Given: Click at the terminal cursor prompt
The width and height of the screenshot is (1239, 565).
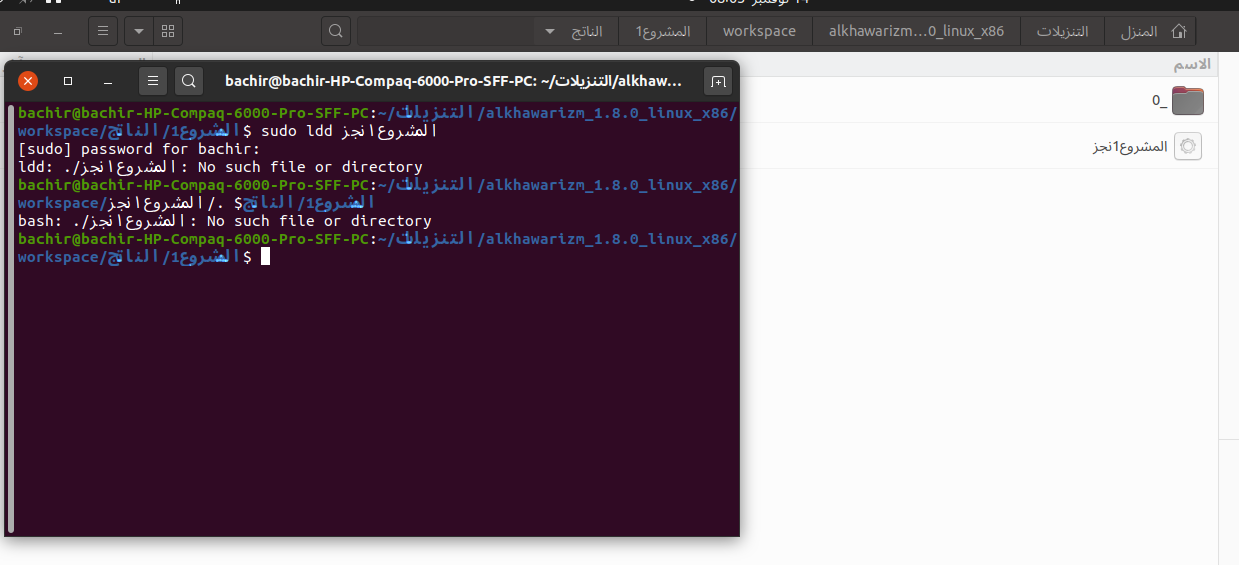Looking at the screenshot, I should pos(265,257).
